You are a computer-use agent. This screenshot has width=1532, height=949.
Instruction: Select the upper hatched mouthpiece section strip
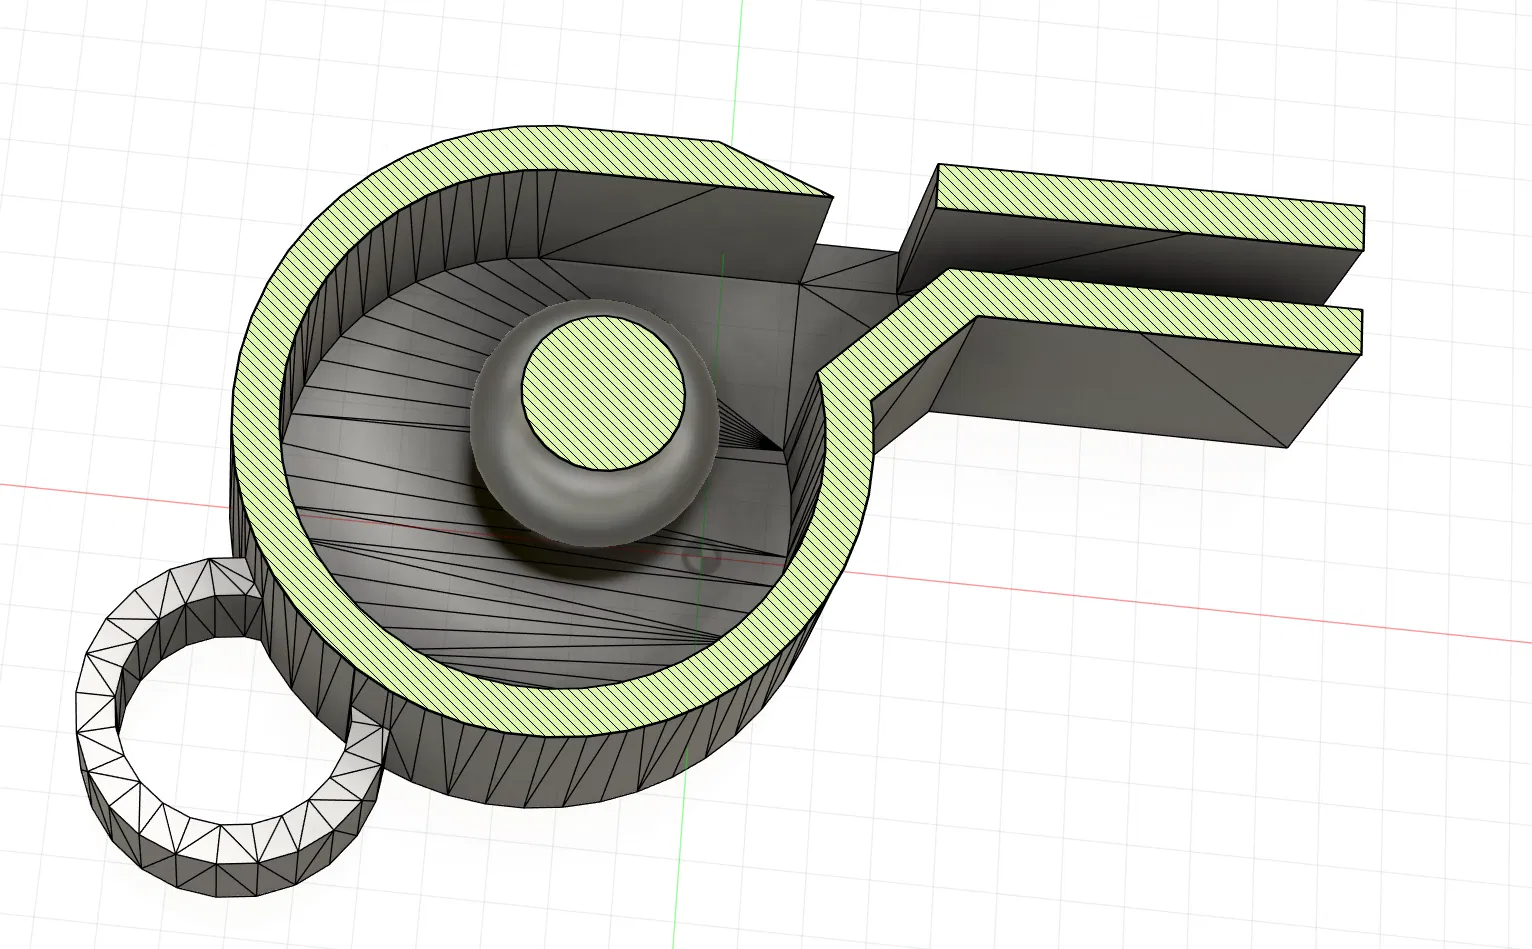click(1150, 208)
